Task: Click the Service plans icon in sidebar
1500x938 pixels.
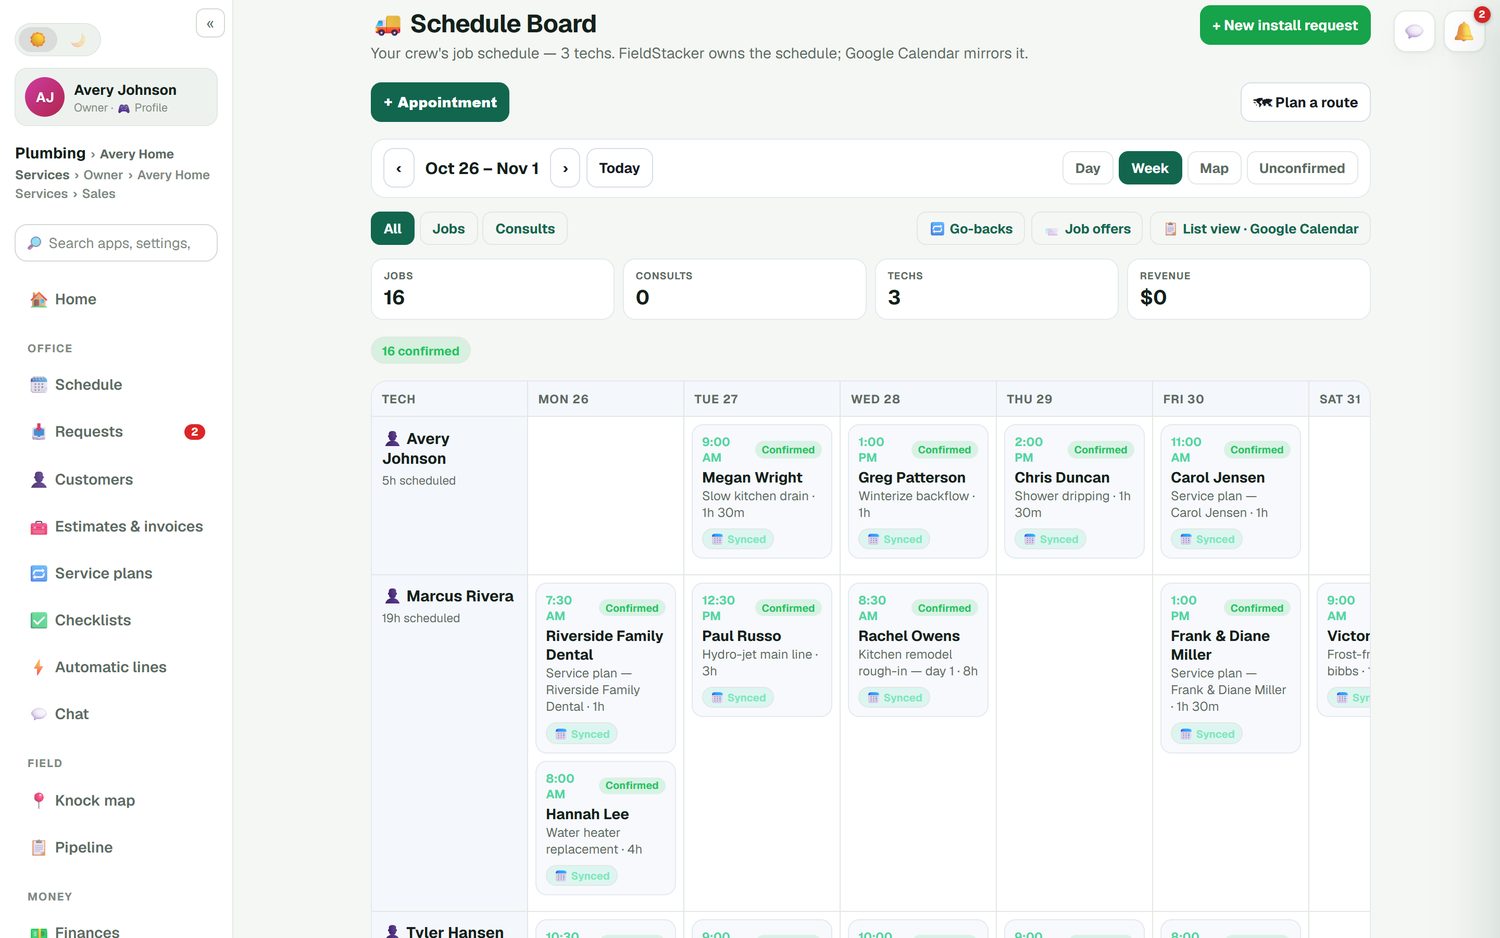Action: 38,574
